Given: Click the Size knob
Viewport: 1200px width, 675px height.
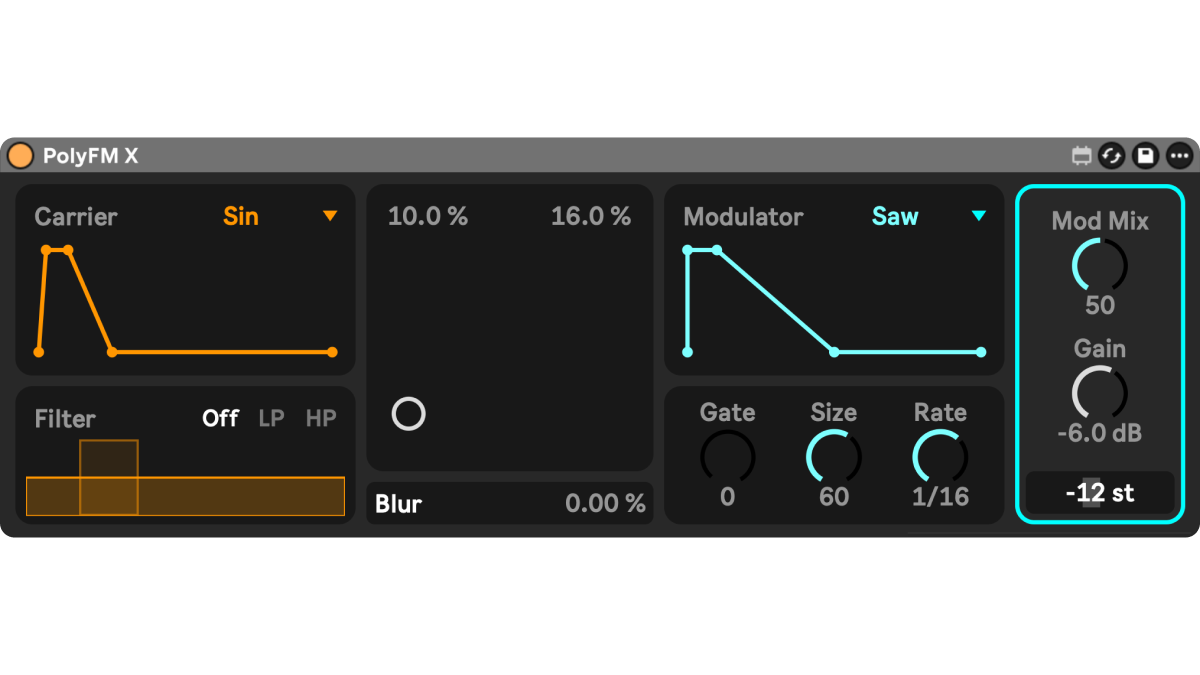Looking at the screenshot, I should pos(834,457).
